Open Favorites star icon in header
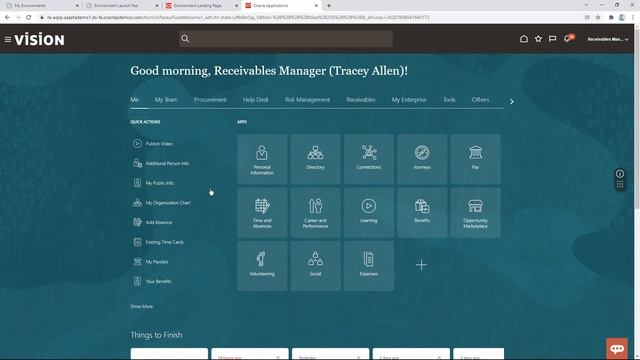 pyautogui.click(x=538, y=39)
